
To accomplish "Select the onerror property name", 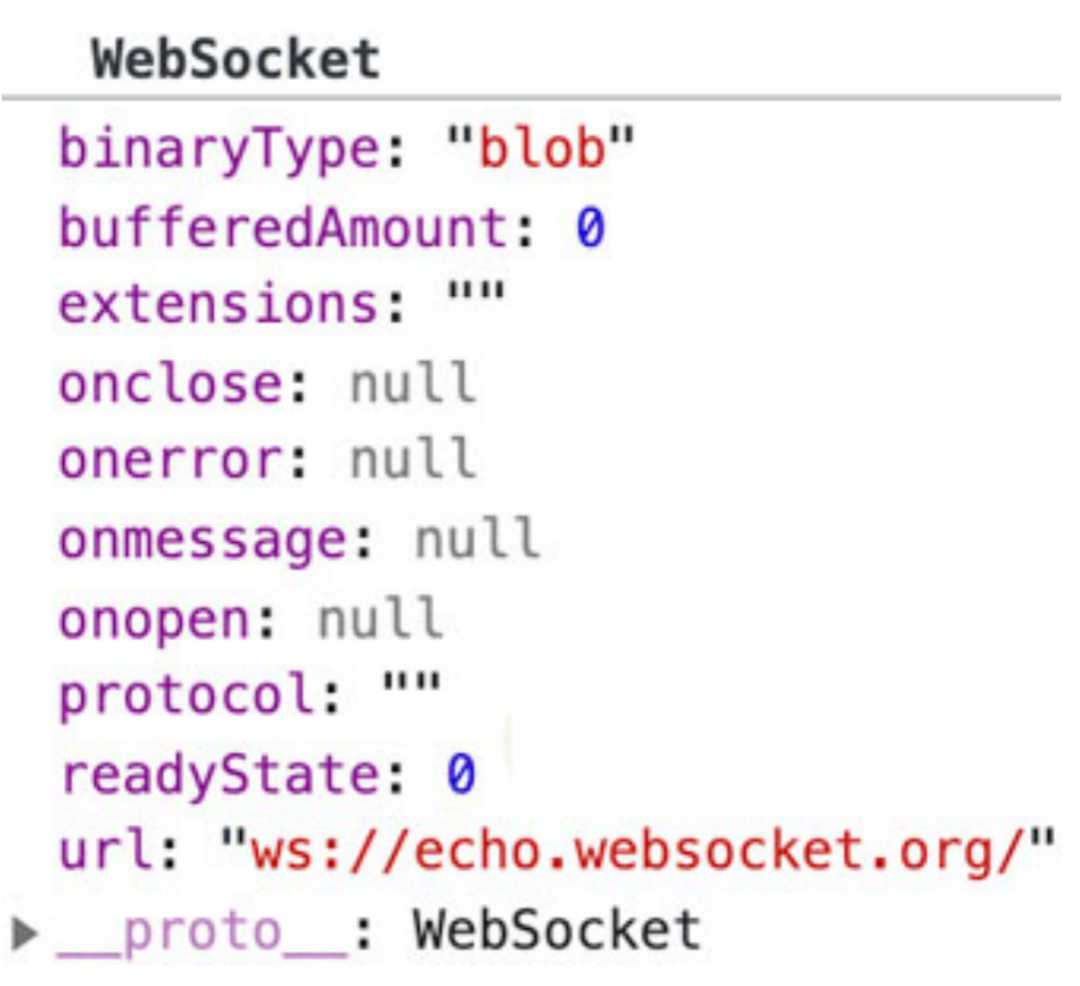I will point(171,460).
